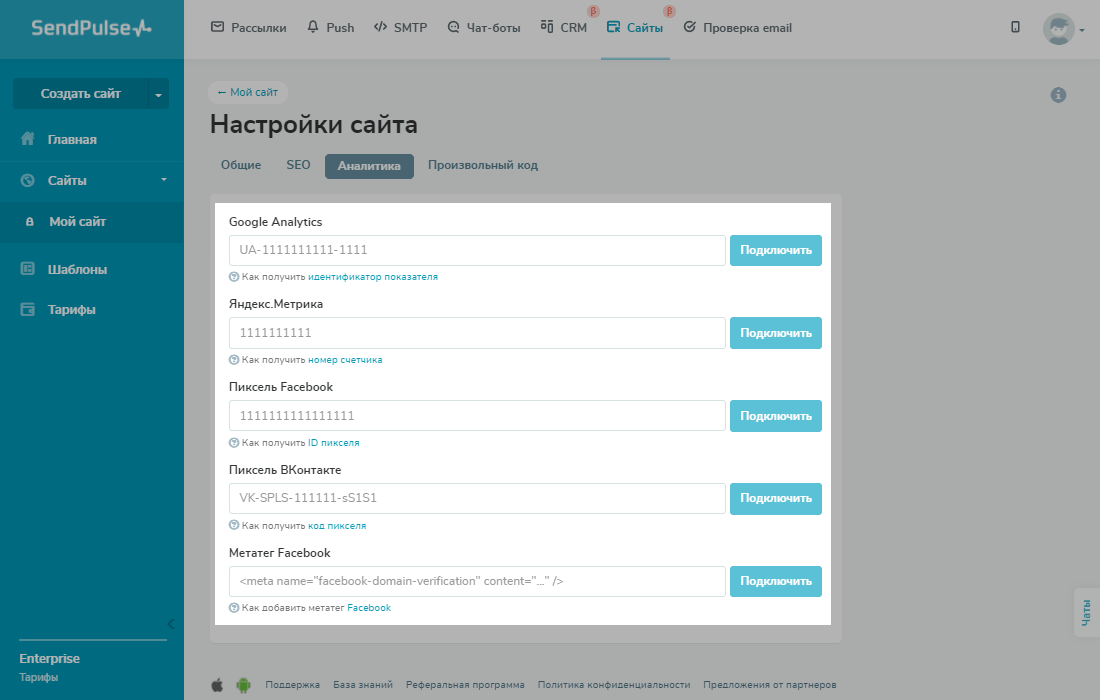The width and height of the screenshot is (1100, 700).
Task: Focus the Яндекс.Метрика counter field
Action: point(477,333)
